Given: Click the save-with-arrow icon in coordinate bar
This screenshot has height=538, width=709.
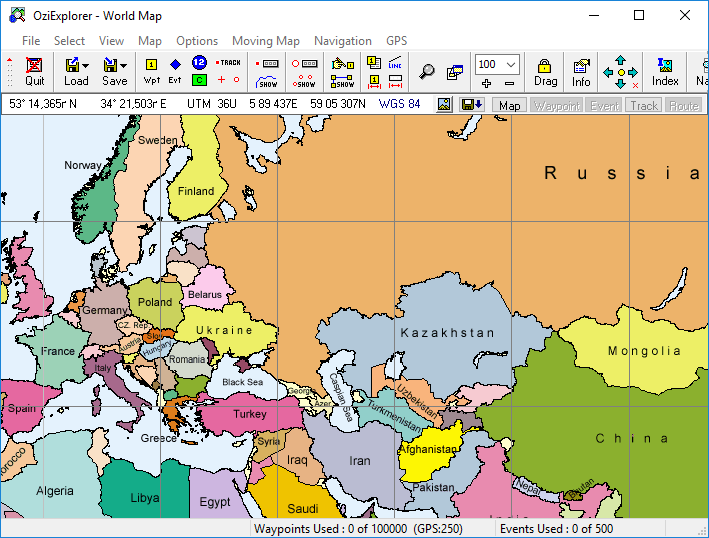Looking at the screenshot, I should pos(472,105).
